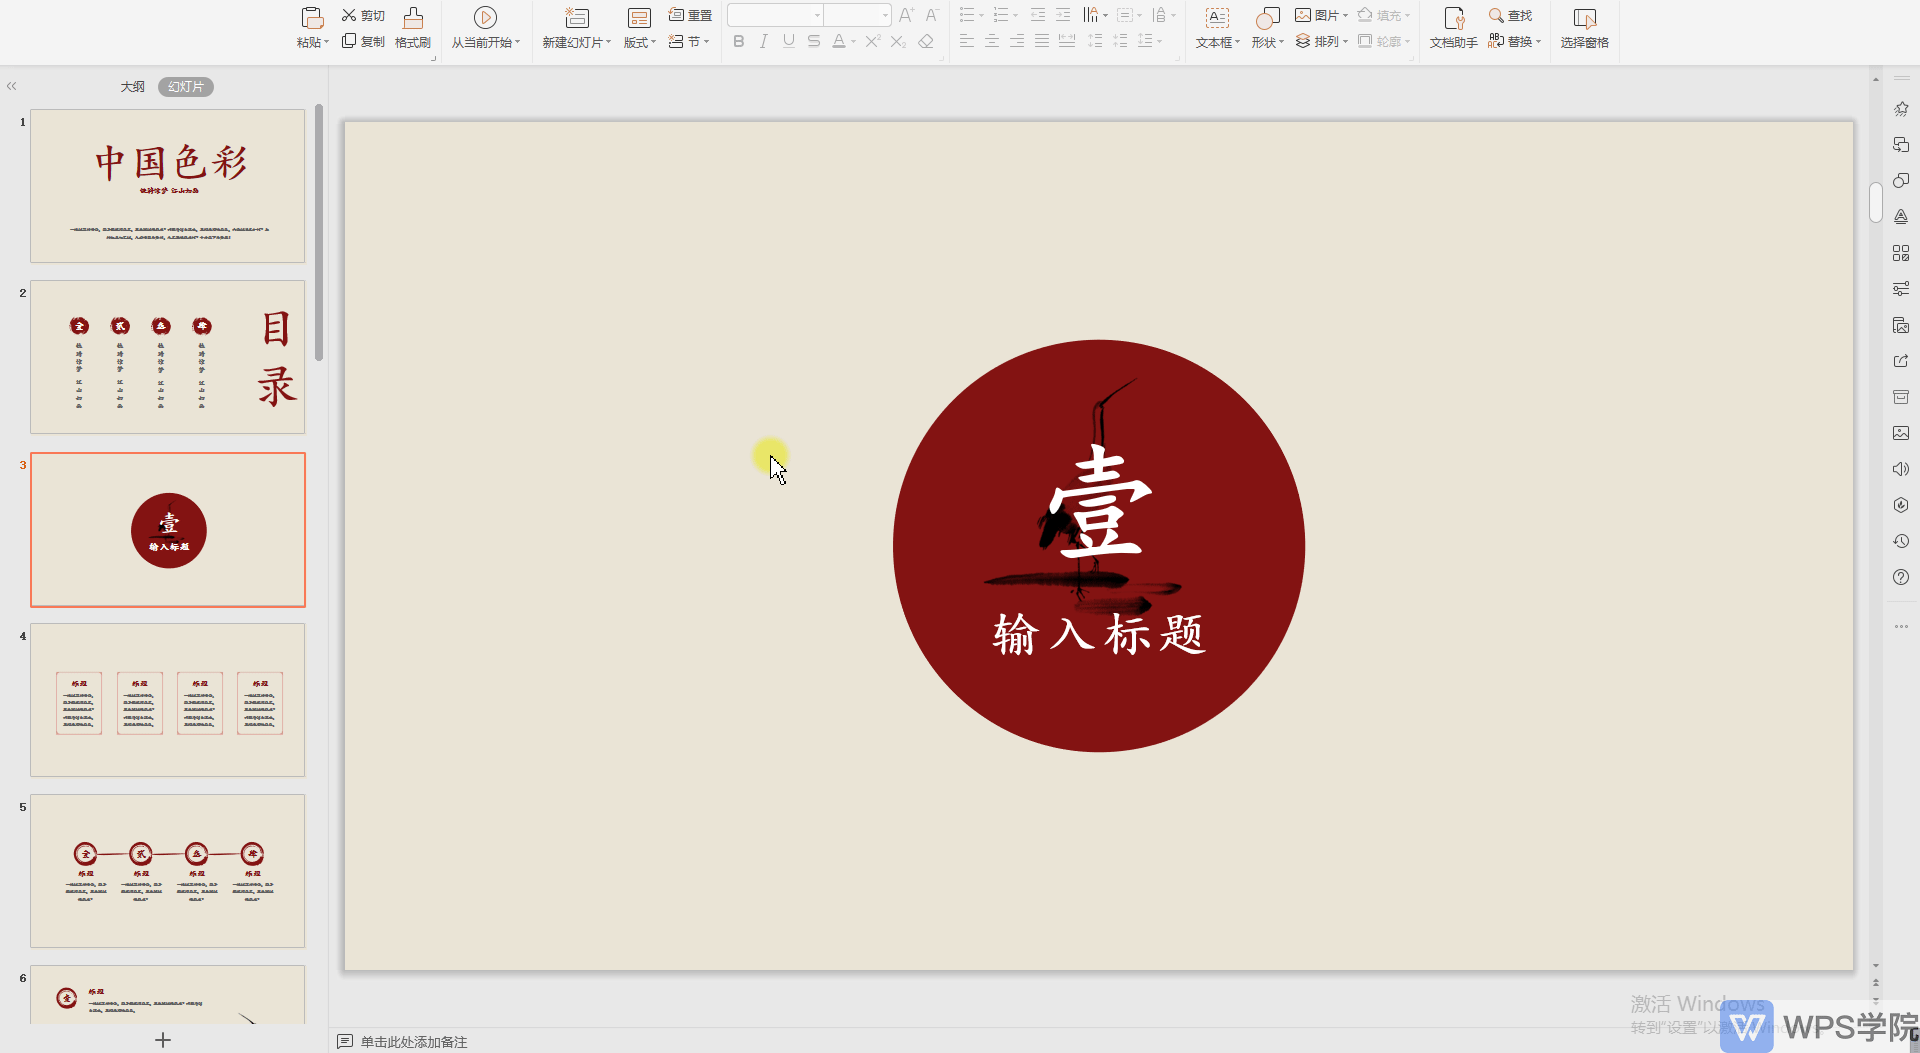Open 选择窗格 selection pane

pyautogui.click(x=1585, y=28)
